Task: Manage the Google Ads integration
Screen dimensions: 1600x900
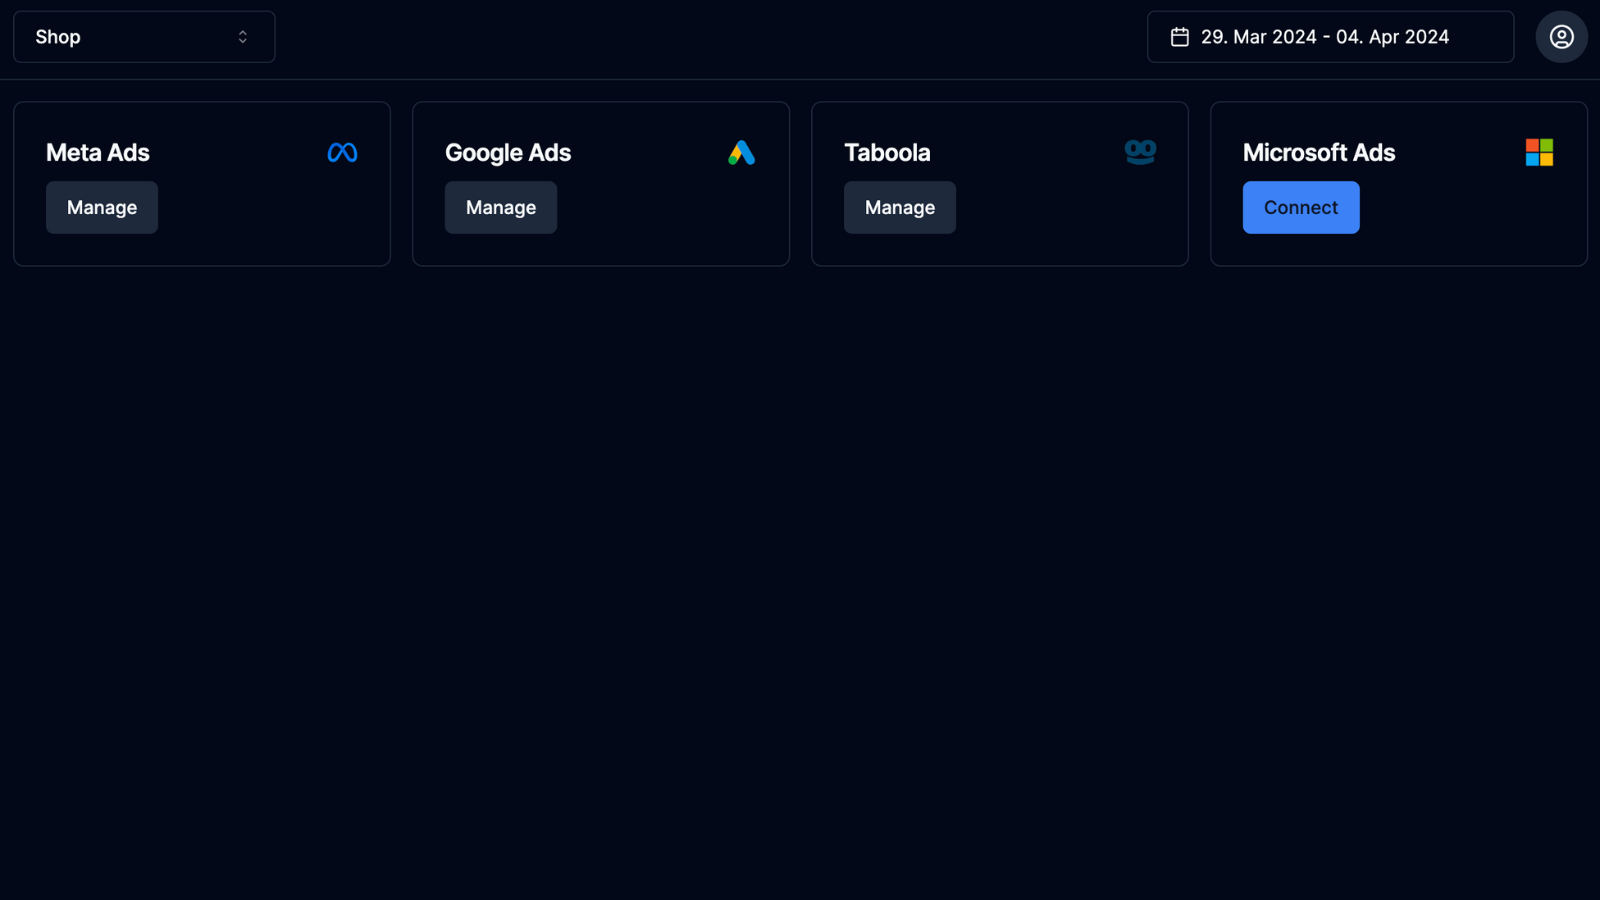Action: point(501,207)
